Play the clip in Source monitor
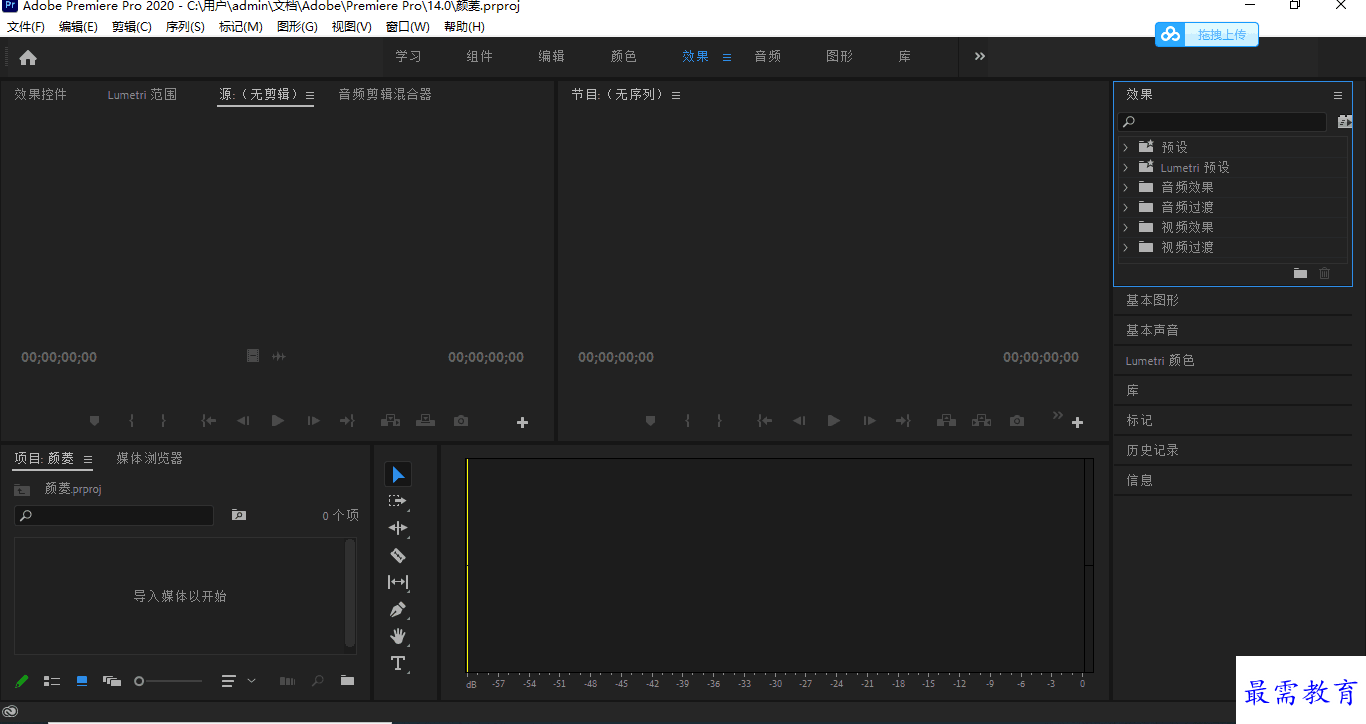This screenshot has width=1366, height=724. [278, 421]
